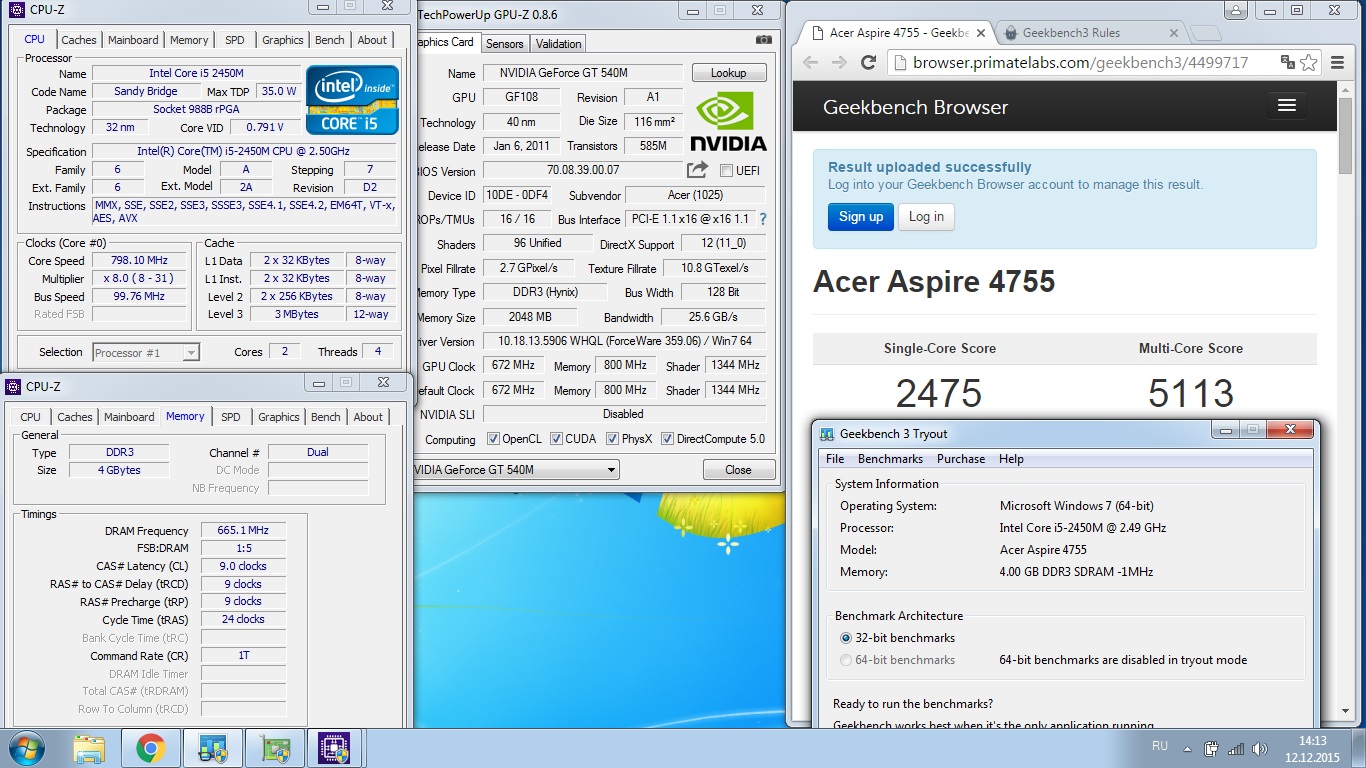The height and width of the screenshot is (768, 1366).
Task: Click the Close button in GPU-Z
Action: 739,470
